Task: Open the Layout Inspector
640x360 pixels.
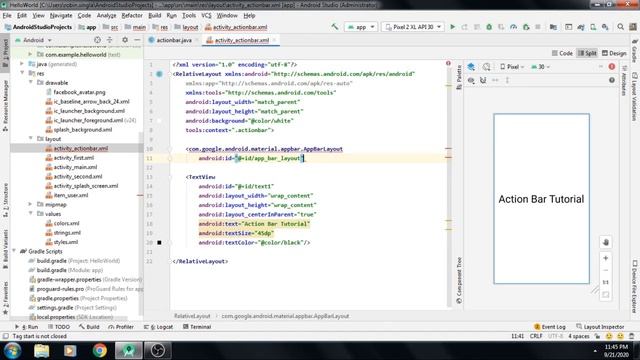Action: 600,327
